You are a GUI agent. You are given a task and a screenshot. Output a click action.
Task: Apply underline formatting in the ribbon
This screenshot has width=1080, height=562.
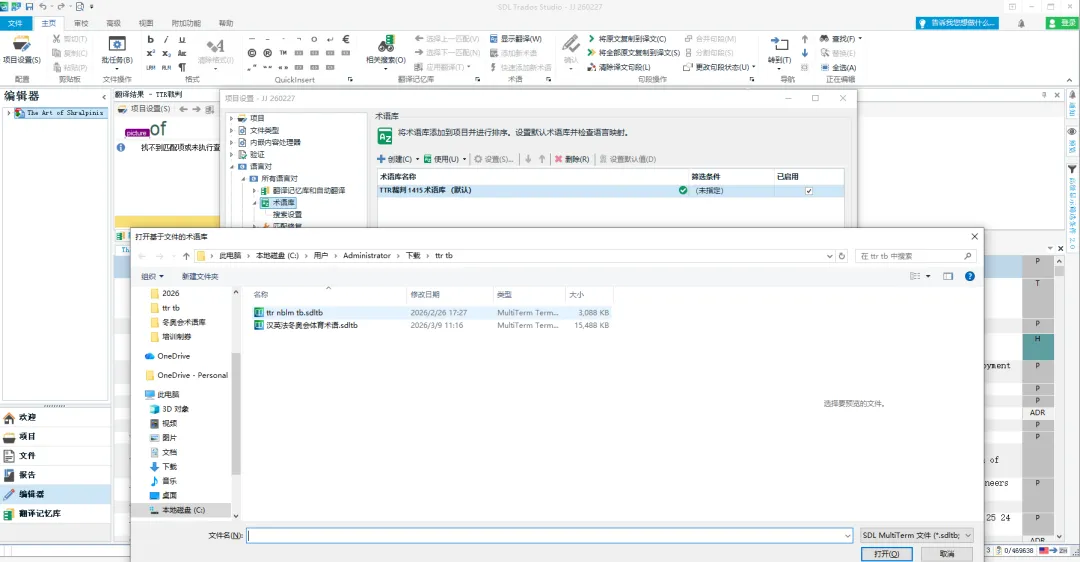182,39
